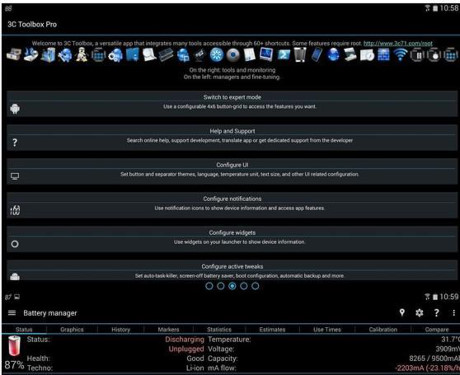Switch to the Statistics tab

tap(219, 329)
